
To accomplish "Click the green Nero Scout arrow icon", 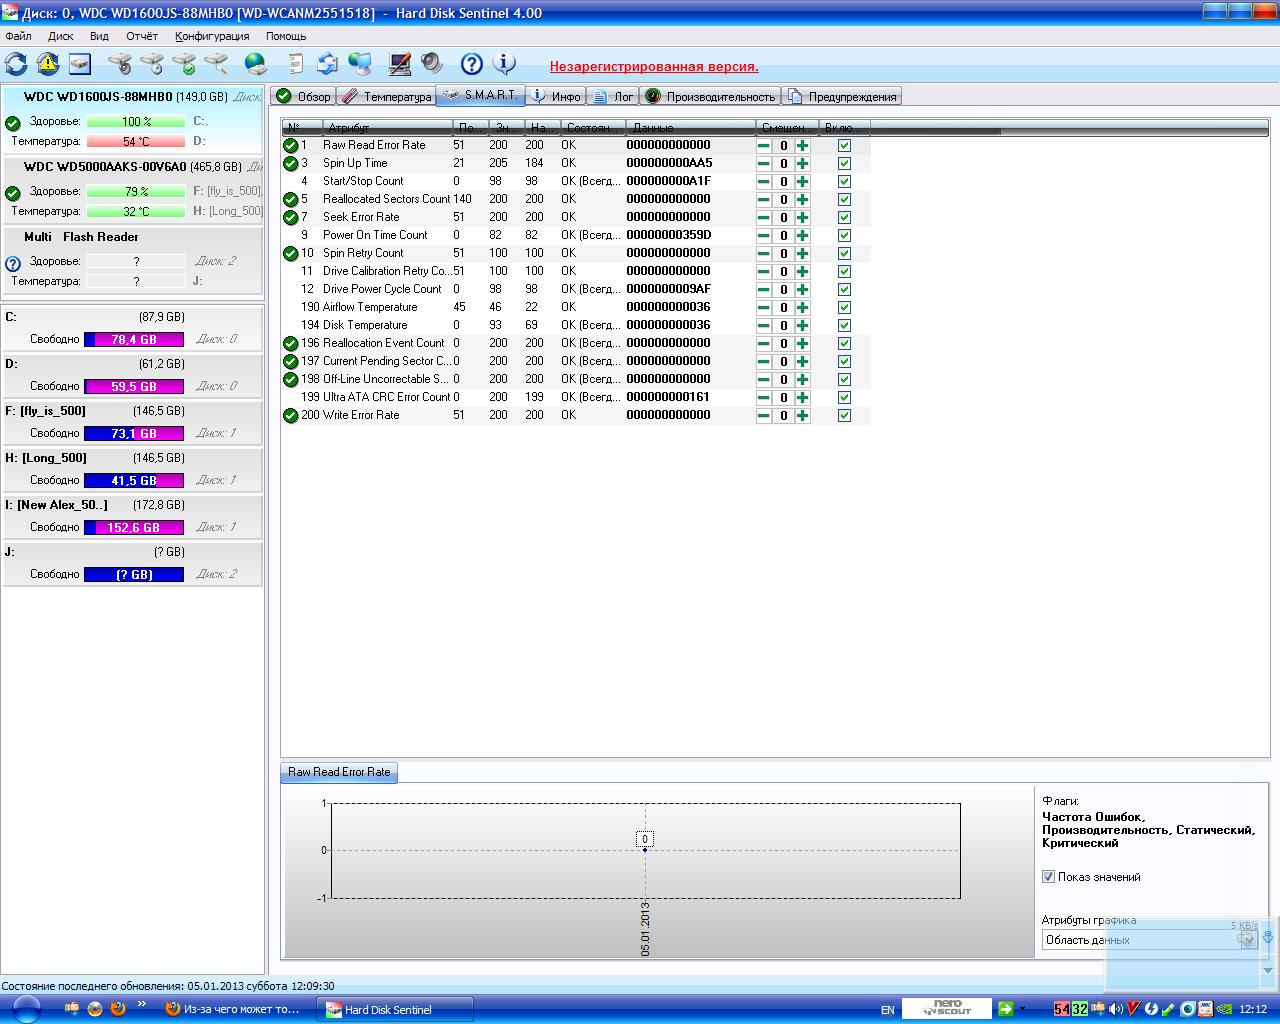I will 1006,1009.
